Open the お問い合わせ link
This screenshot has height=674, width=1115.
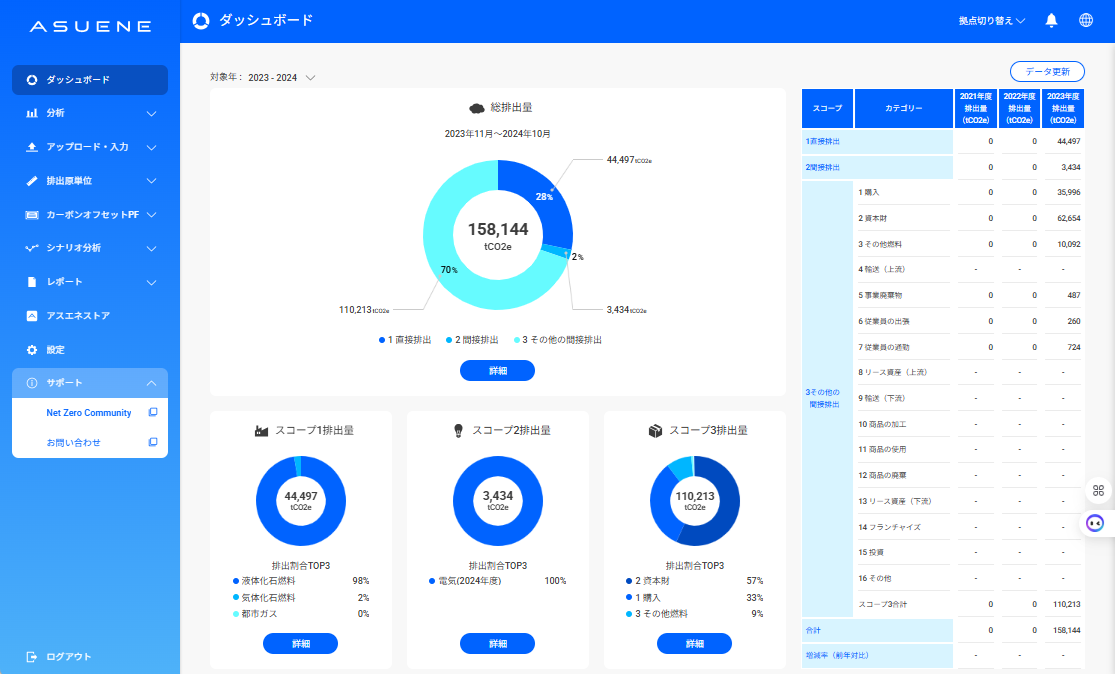tap(73, 443)
